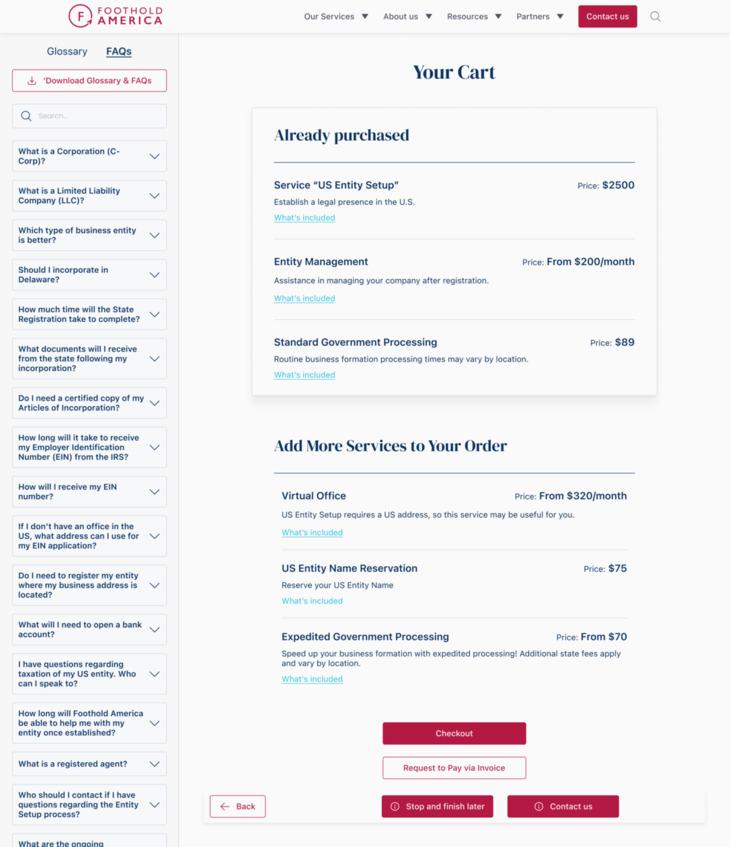The image size is (730, 847).
Task: Open the Our Services dropdown
Action: (330, 16)
